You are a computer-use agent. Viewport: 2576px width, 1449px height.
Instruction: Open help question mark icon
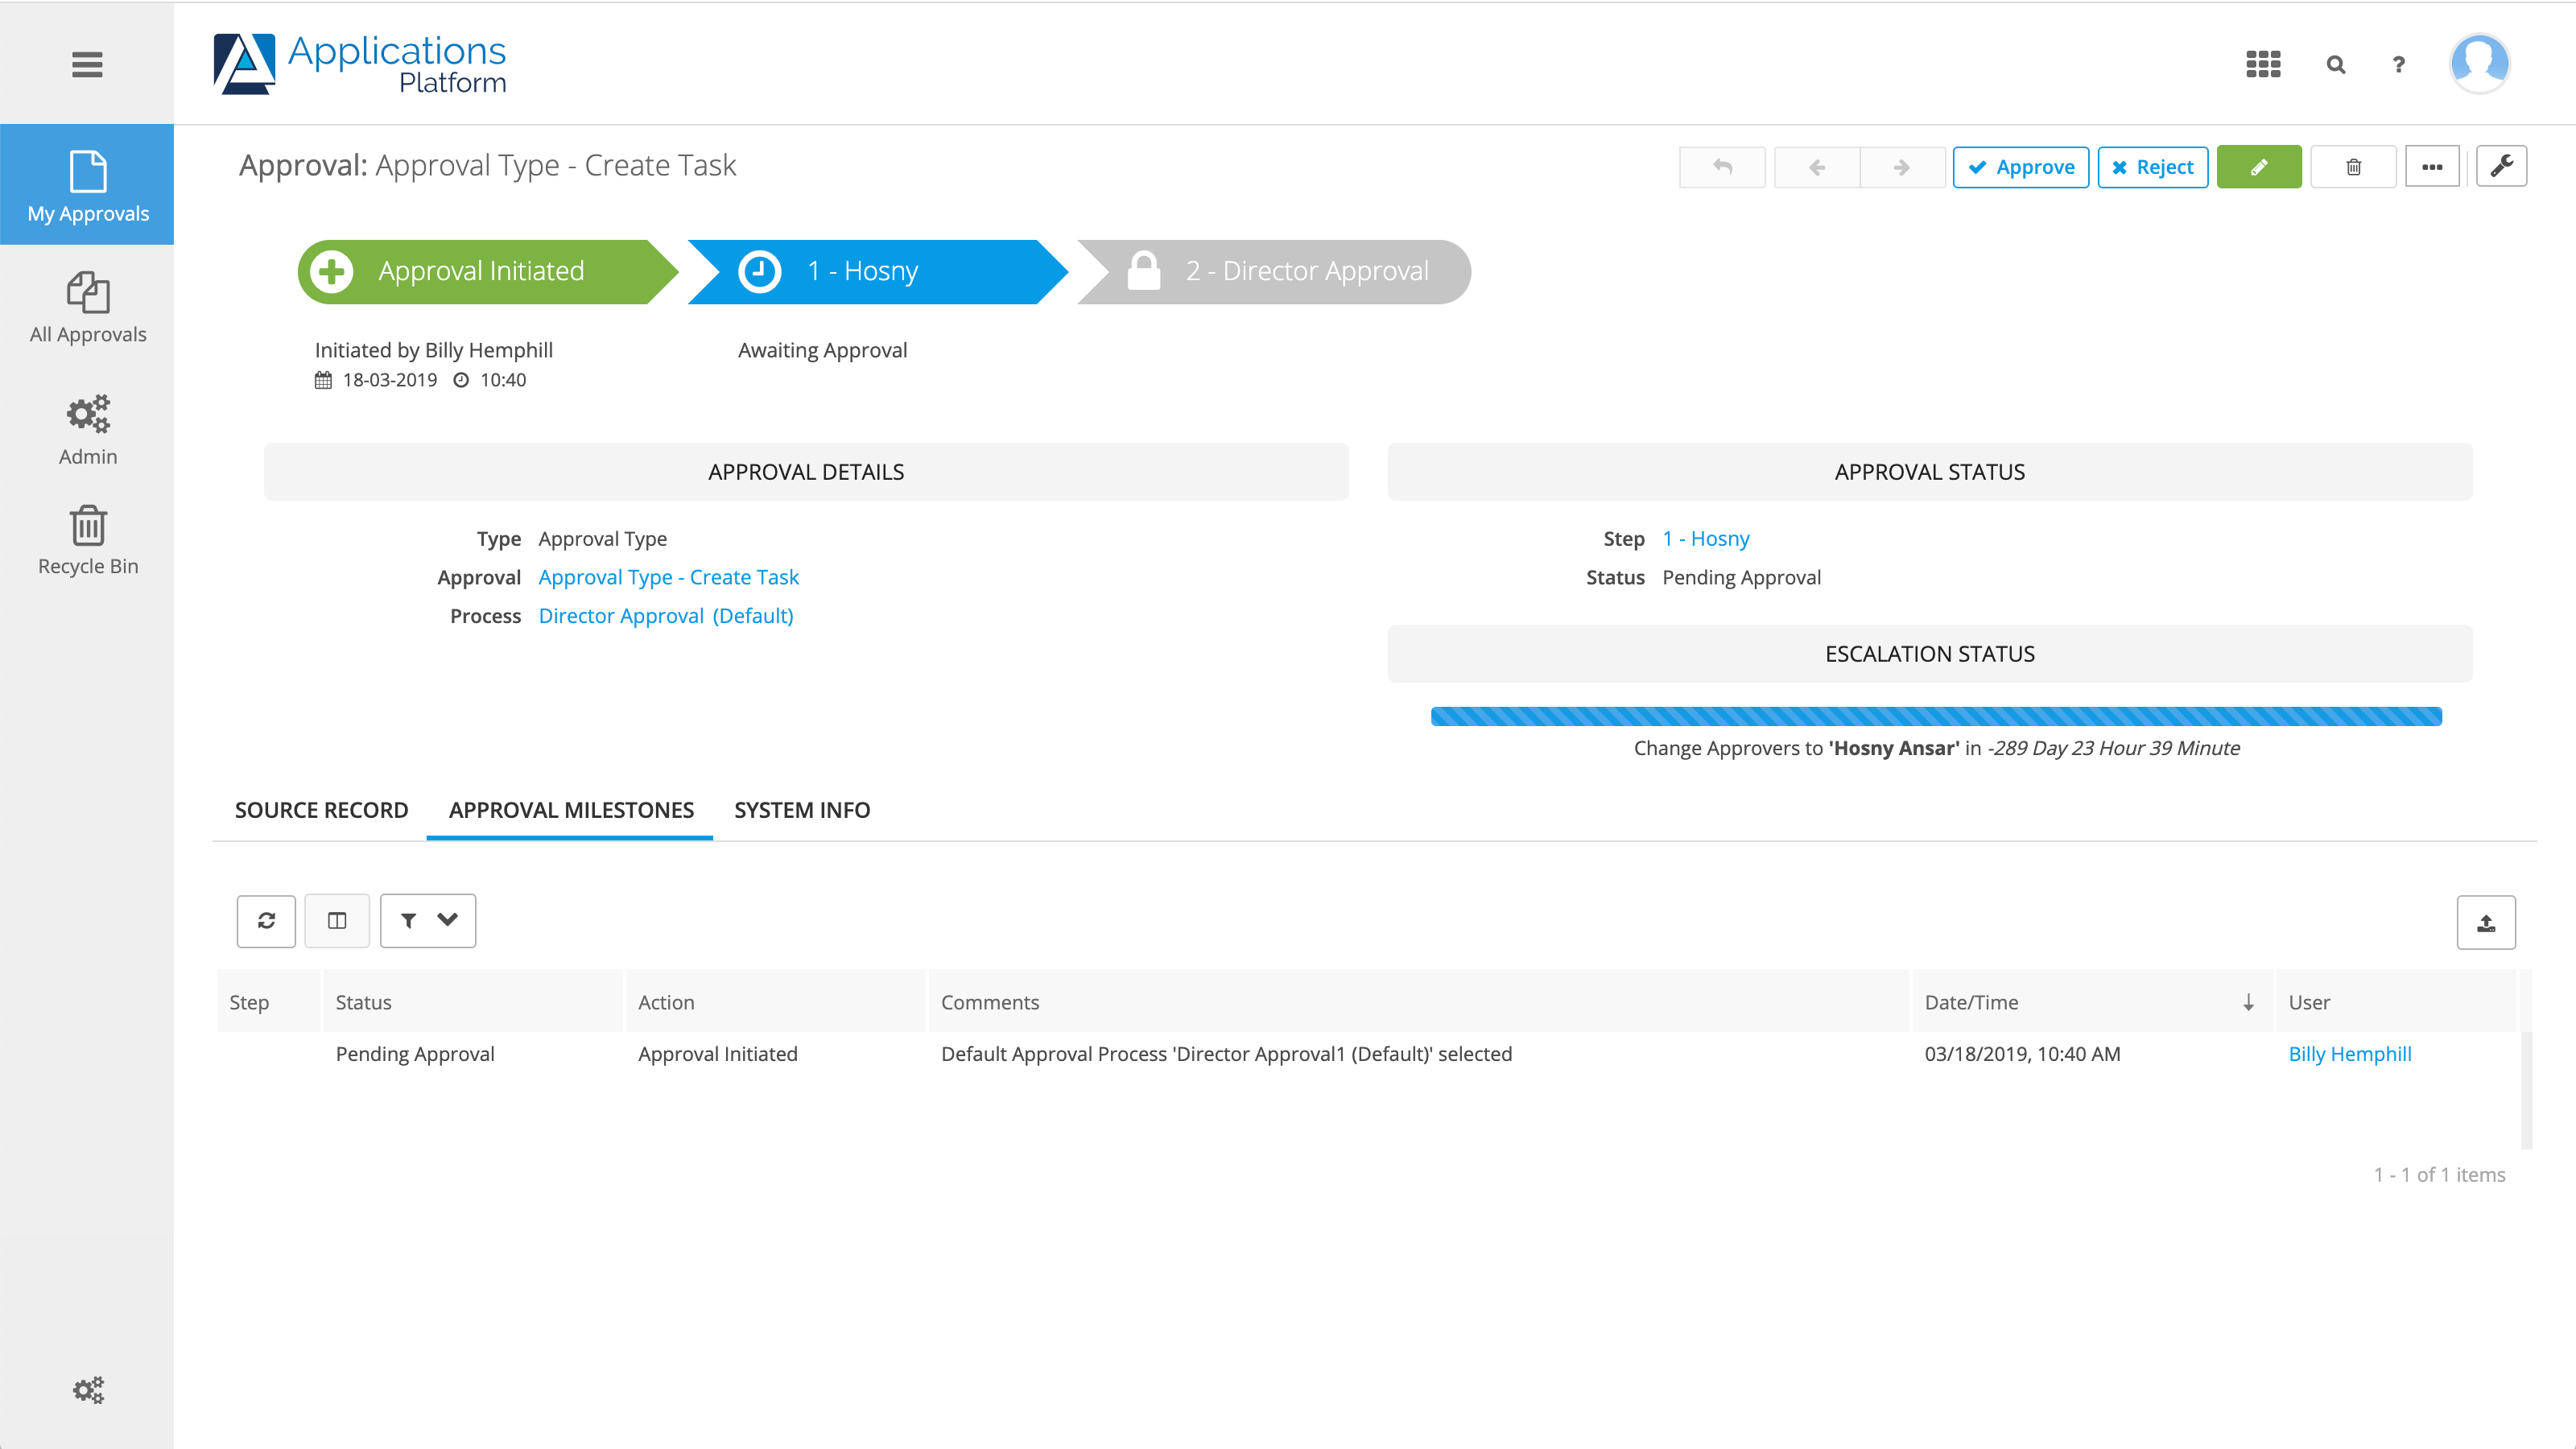click(x=2398, y=65)
